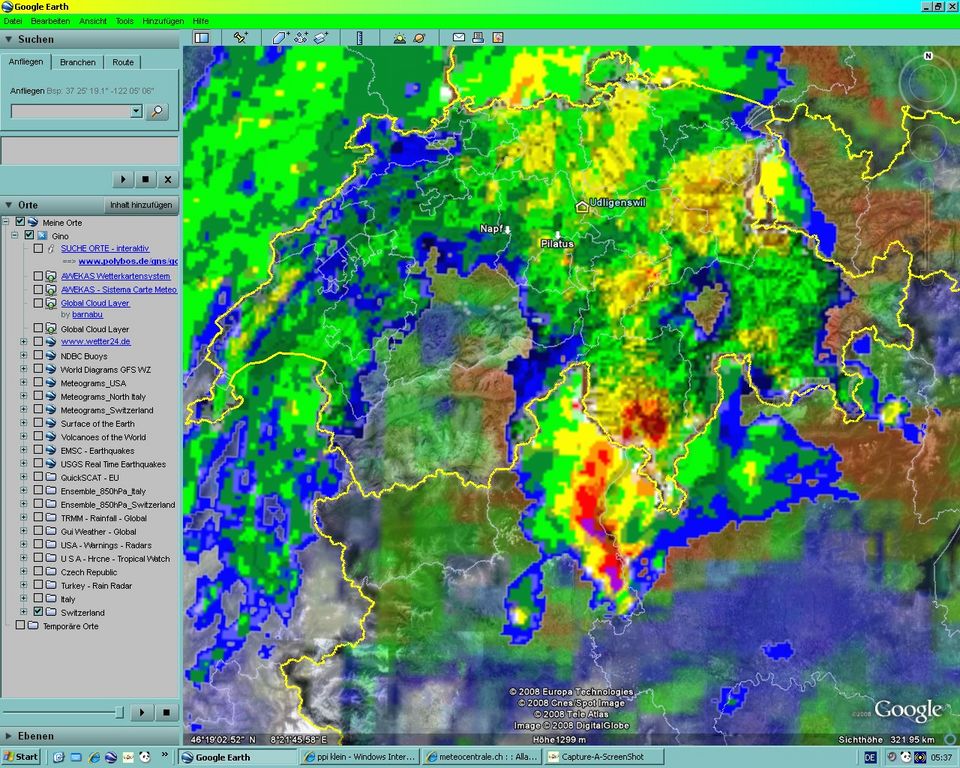Check the NDBC Buoys layer checkbox
Screen dimensions: 960x768
click(x=39, y=355)
